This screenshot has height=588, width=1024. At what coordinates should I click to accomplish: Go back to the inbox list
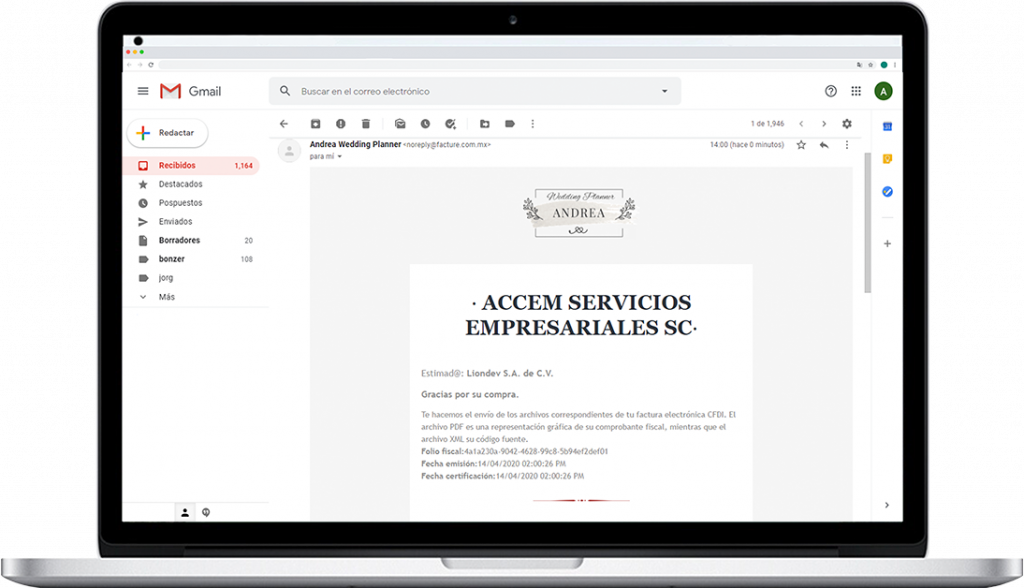[x=283, y=124]
